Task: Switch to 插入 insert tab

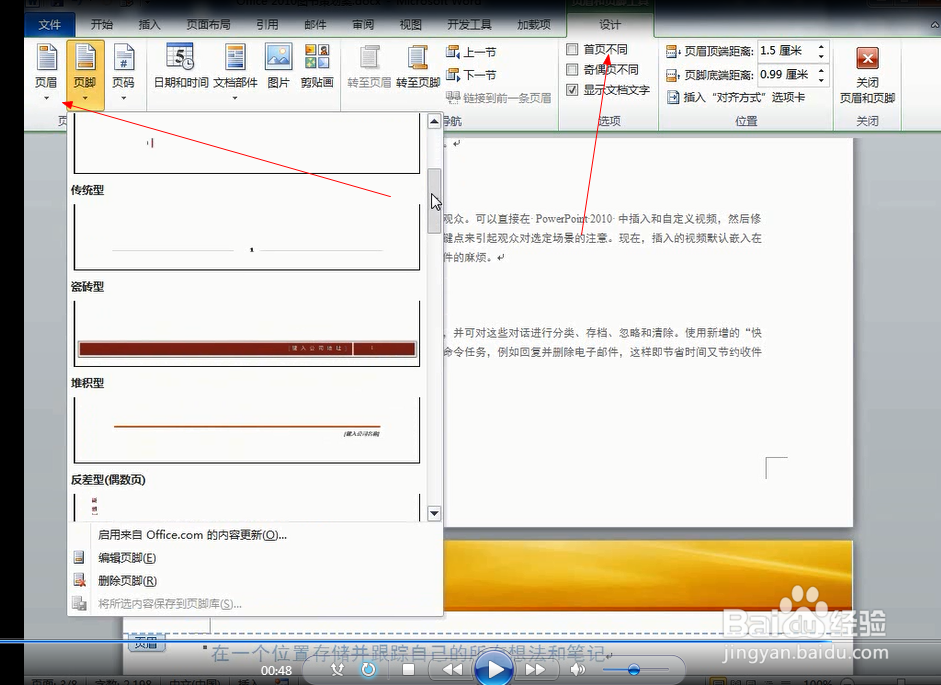Action: (x=149, y=25)
